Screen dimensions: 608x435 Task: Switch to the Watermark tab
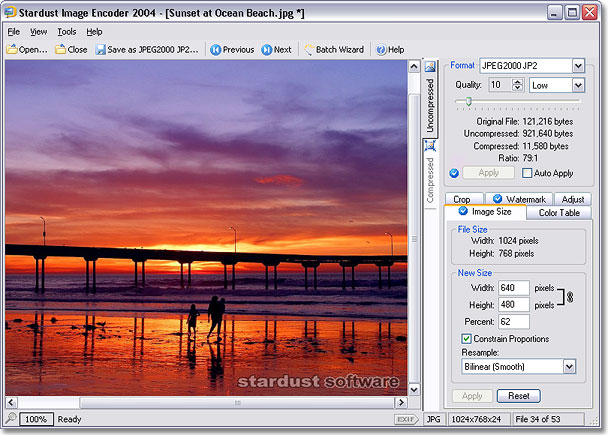[519, 199]
